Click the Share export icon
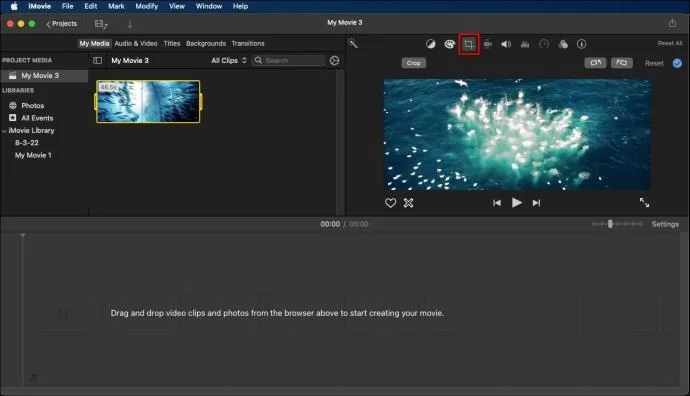690x396 pixels. click(x=672, y=23)
